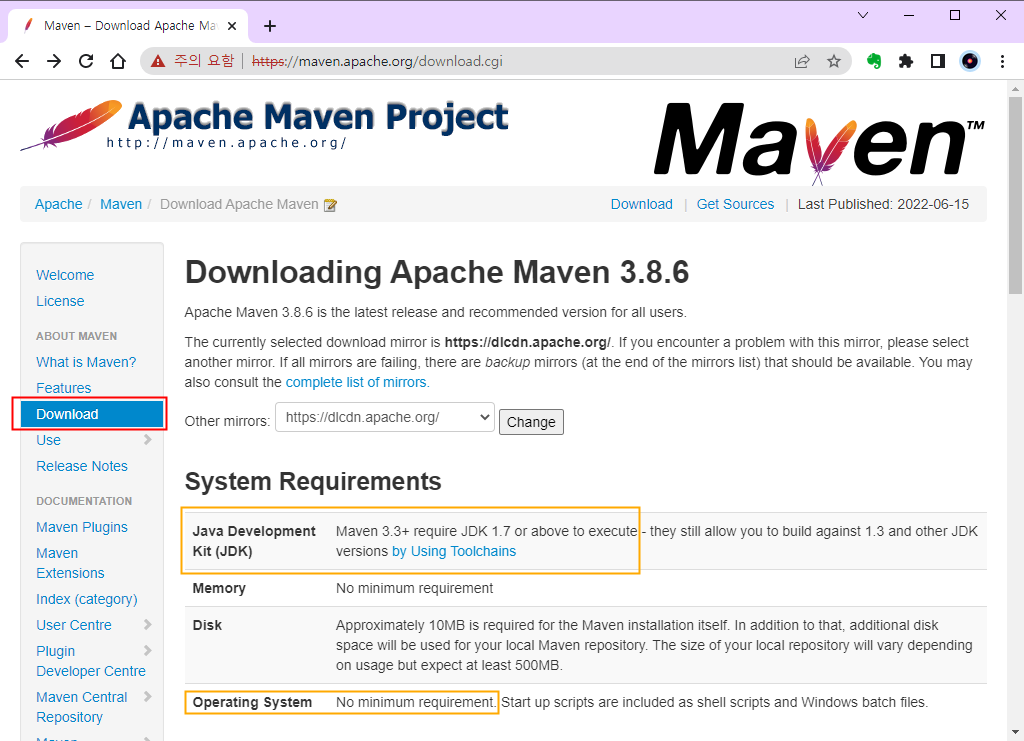Image resolution: width=1024 pixels, height=741 pixels.
Task: Open the Maven Extensions sidebar link
Action: tap(71, 563)
